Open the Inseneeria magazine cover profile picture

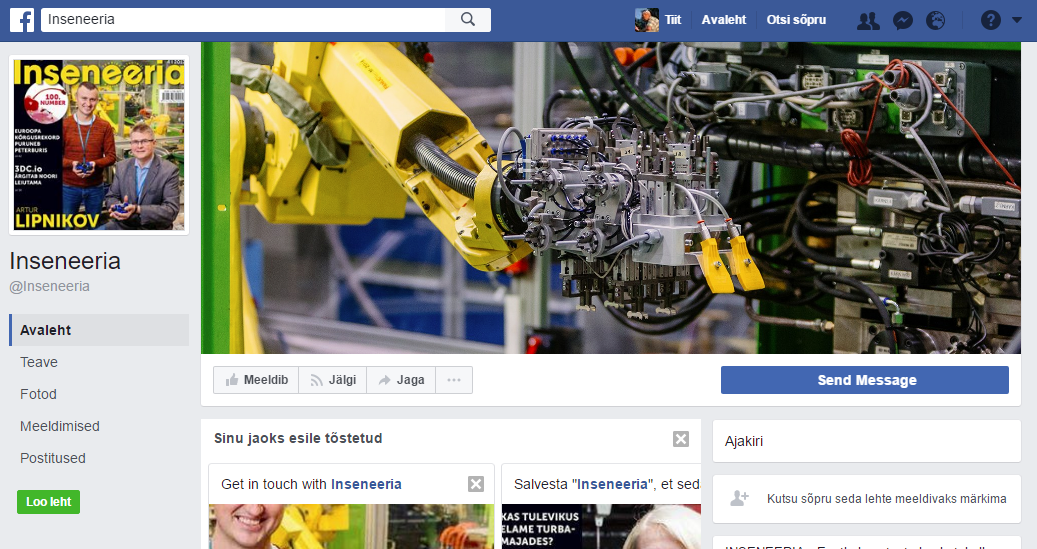pos(99,145)
